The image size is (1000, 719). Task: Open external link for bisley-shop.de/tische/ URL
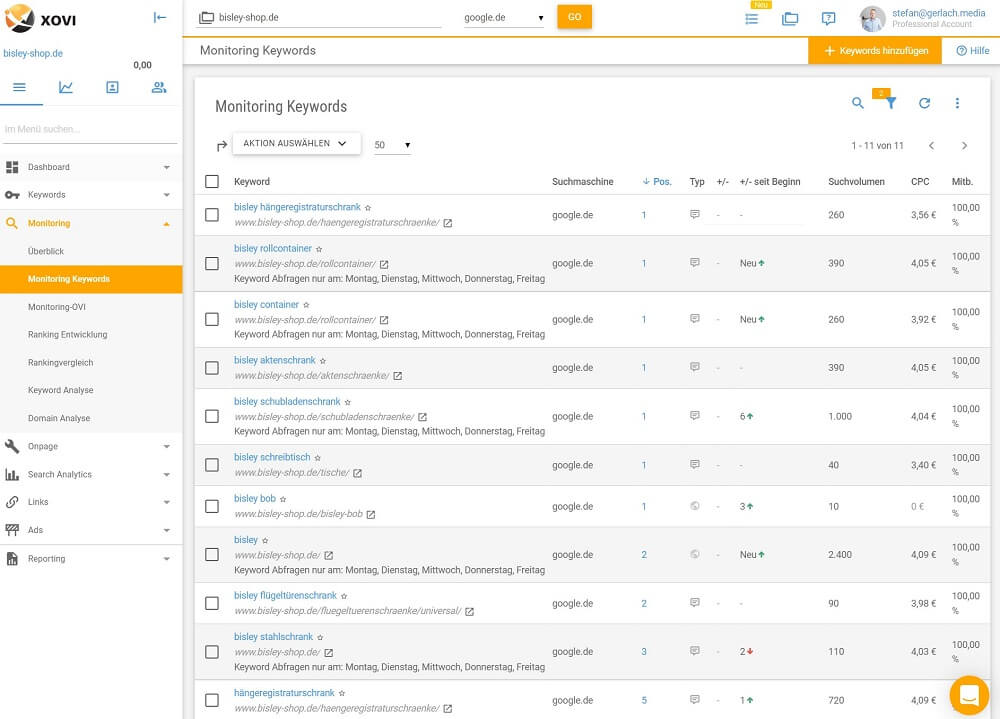pos(357,473)
